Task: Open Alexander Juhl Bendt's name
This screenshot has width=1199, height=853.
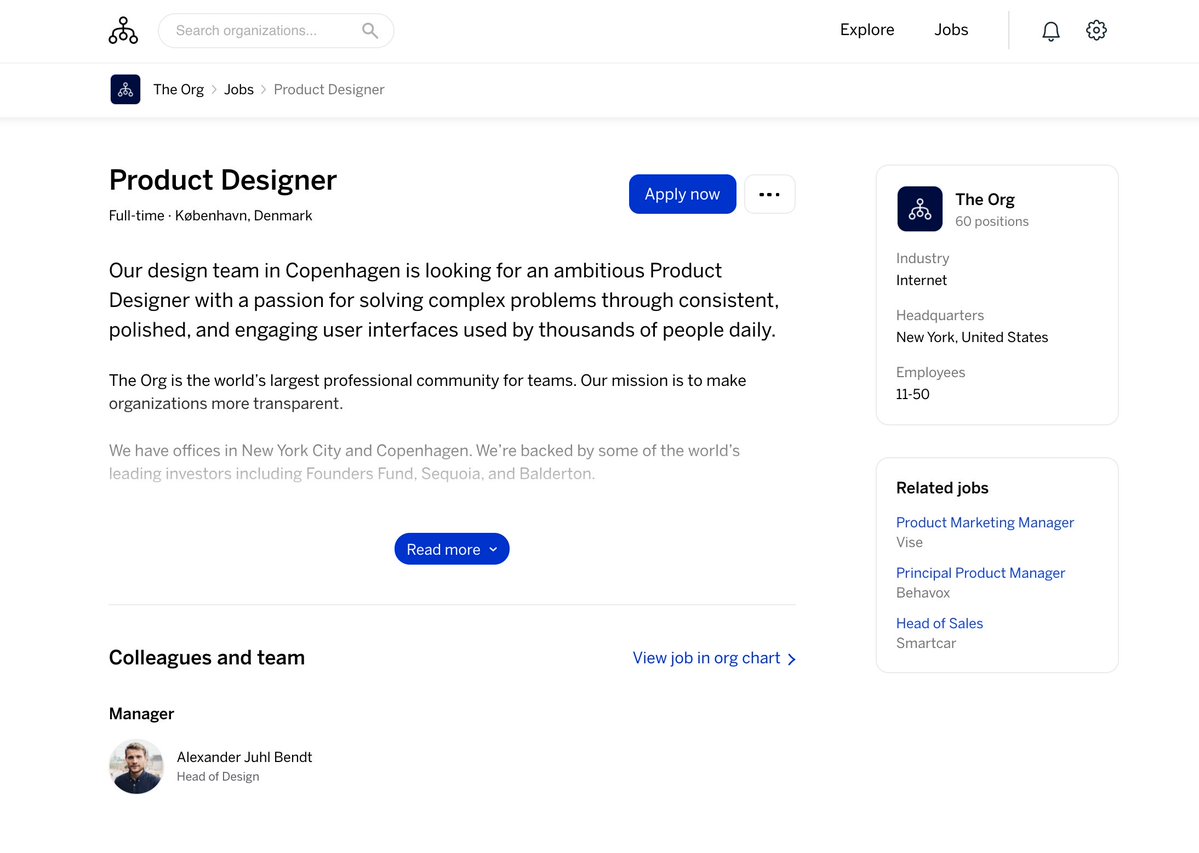Action: 244,757
